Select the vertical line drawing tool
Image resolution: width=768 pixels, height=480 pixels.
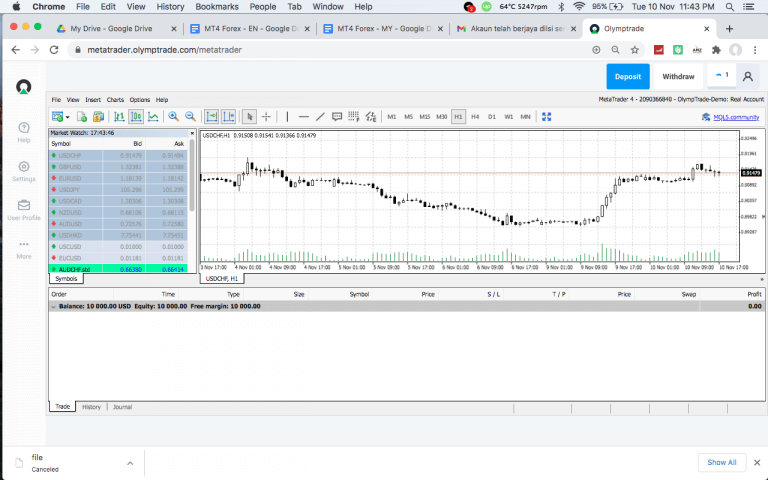click(x=287, y=117)
